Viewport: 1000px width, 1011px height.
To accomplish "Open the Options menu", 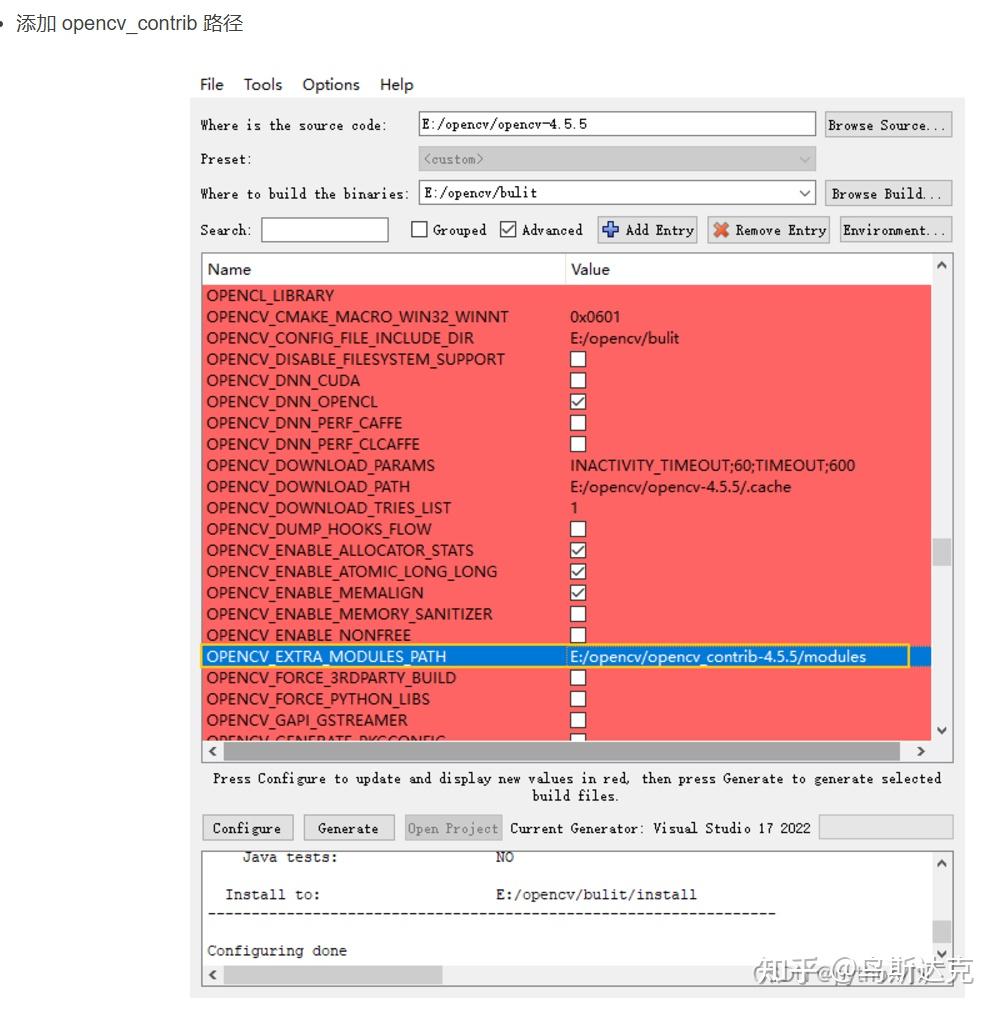I will point(330,85).
